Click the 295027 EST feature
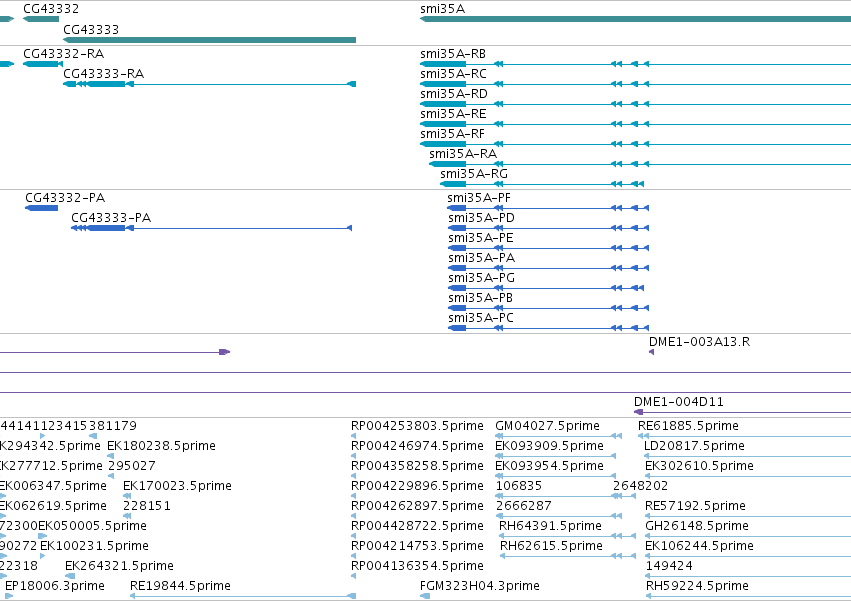This screenshot has height=601, width=851. pos(132,466)
